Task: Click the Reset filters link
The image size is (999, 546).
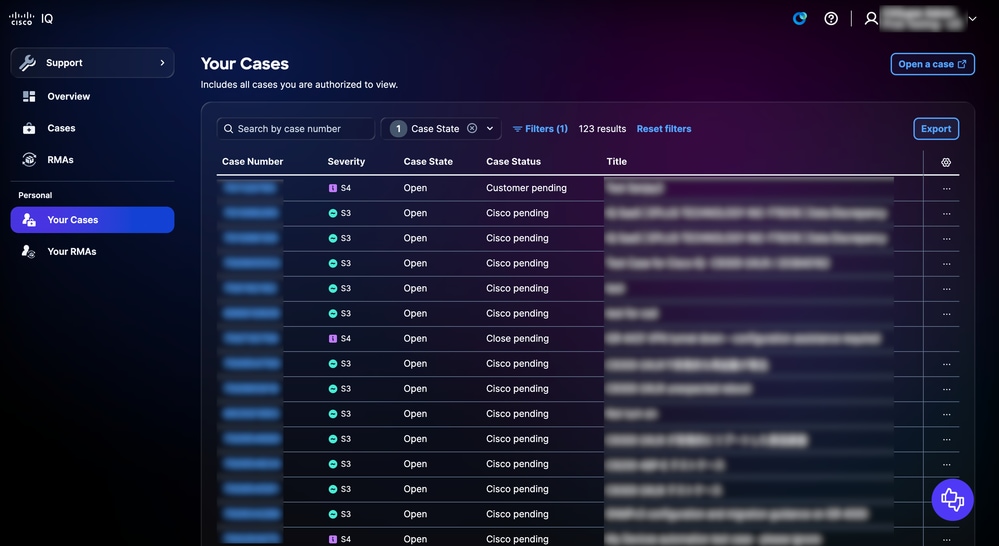Action: [664, 129]
